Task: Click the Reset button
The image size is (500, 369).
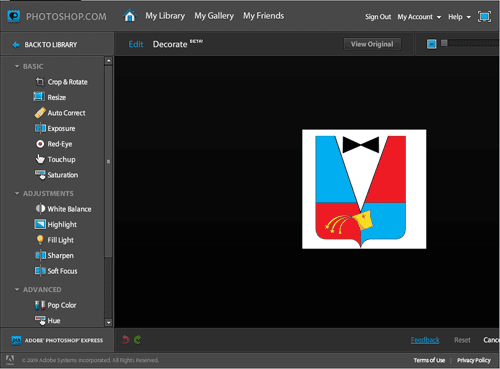Action: [462, 340]
